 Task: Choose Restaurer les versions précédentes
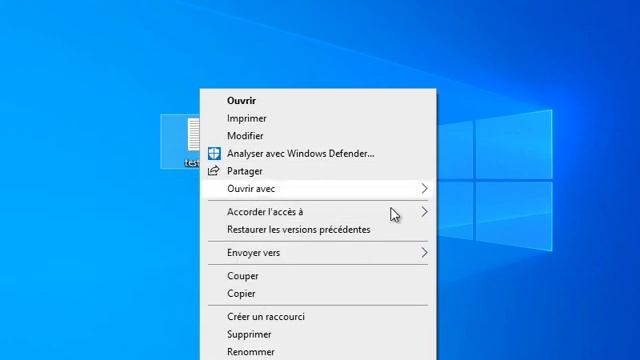click(x=318, y=229)
